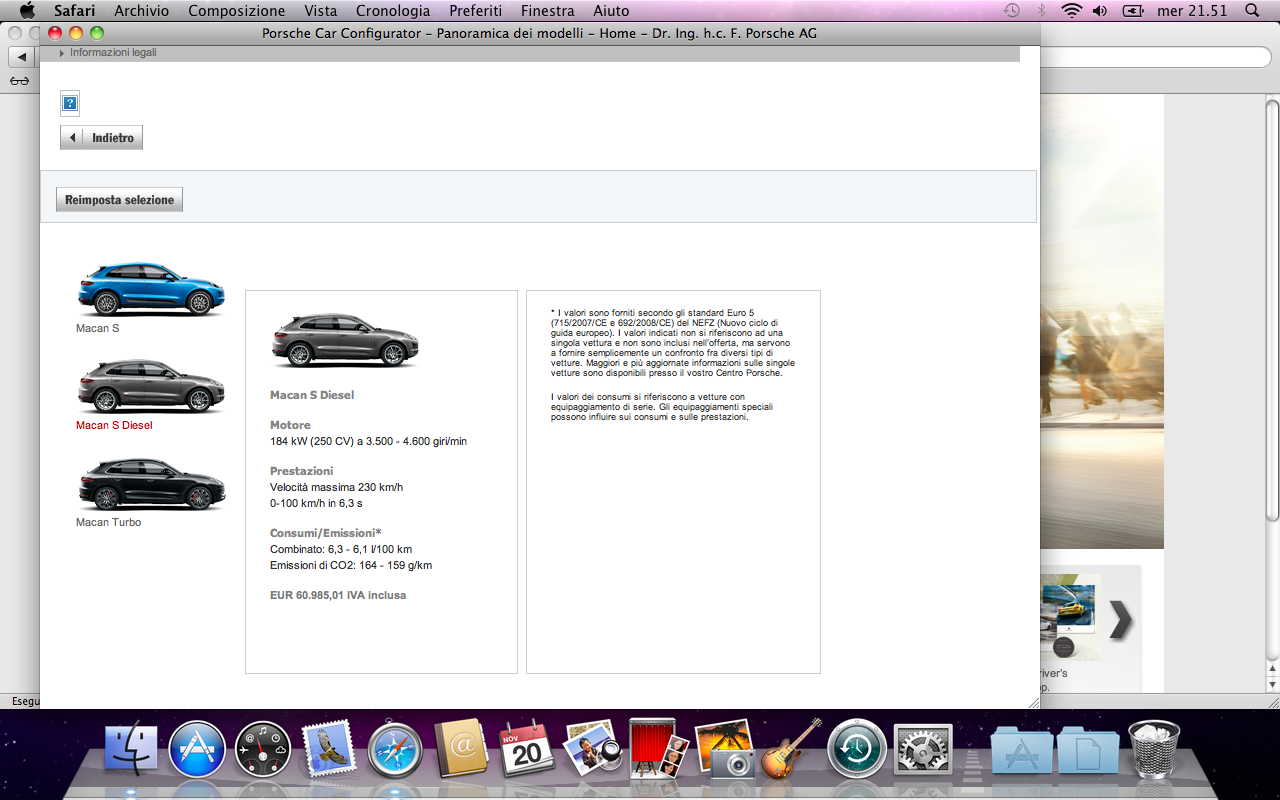This screenshot has width=1280, height=800.
Task: Click Reimposta selezione button
Action: click(x=119, y=200)
